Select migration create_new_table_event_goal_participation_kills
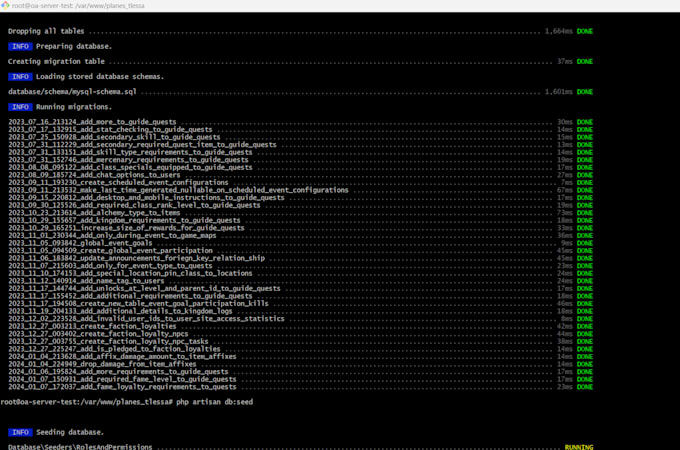 pyautogui.click(x=138, y=304)
